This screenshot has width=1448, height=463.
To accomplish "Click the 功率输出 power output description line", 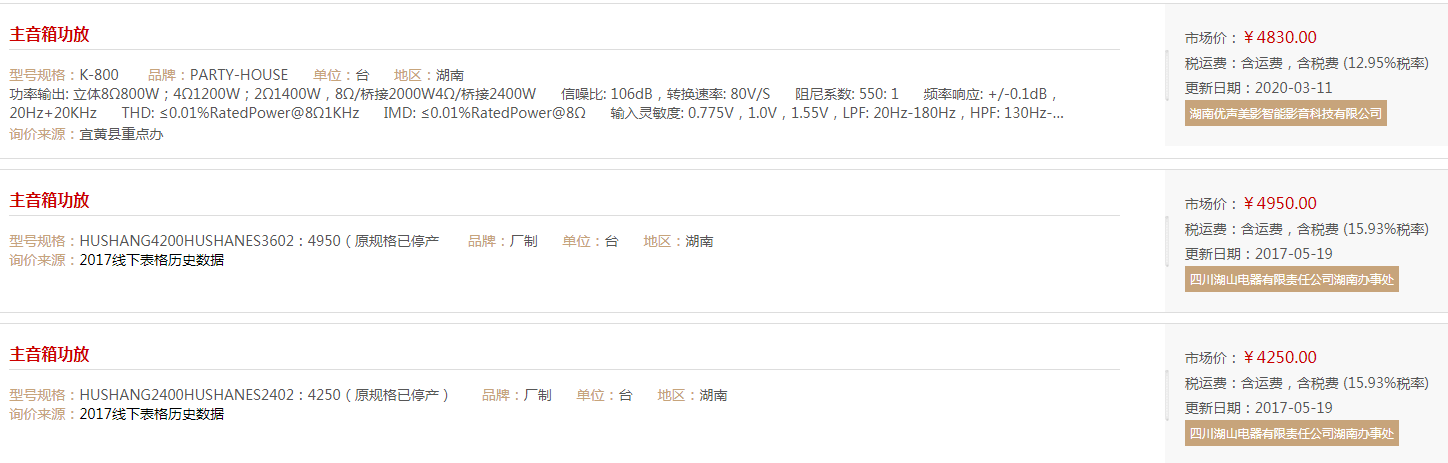I will 273,94.
